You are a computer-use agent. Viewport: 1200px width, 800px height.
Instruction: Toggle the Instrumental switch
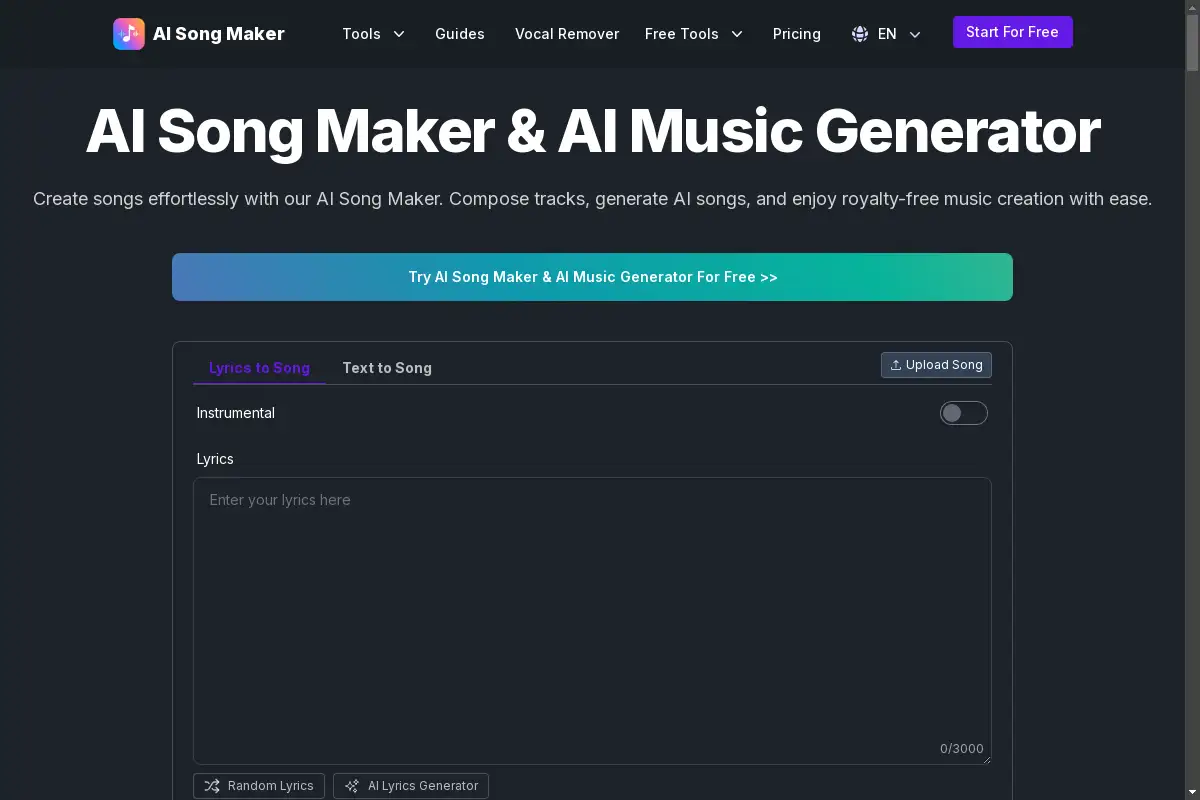point(964,413)
